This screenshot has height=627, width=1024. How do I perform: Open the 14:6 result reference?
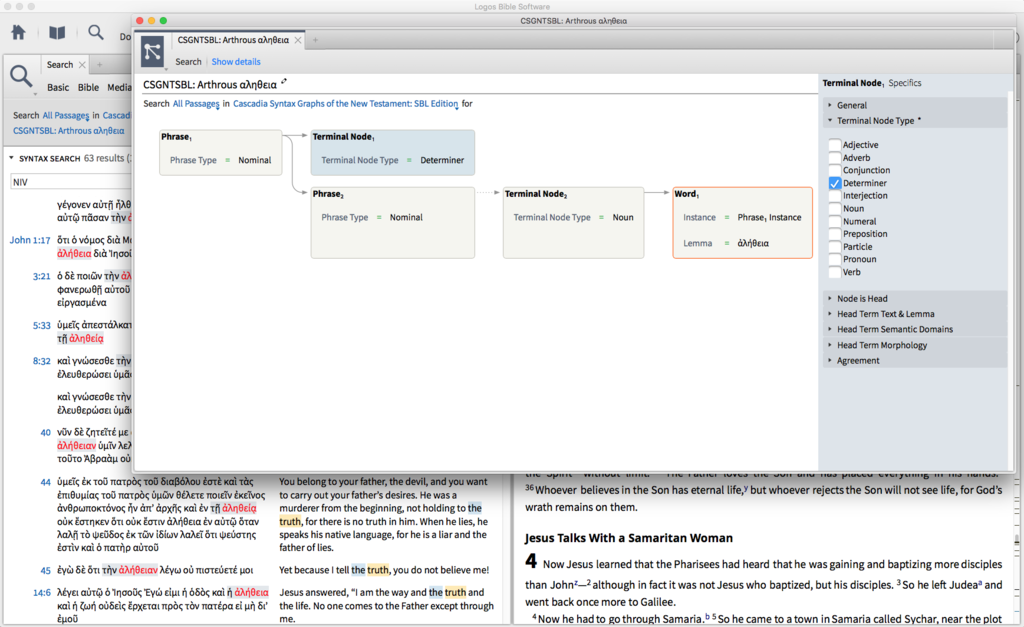pos(42,592)
